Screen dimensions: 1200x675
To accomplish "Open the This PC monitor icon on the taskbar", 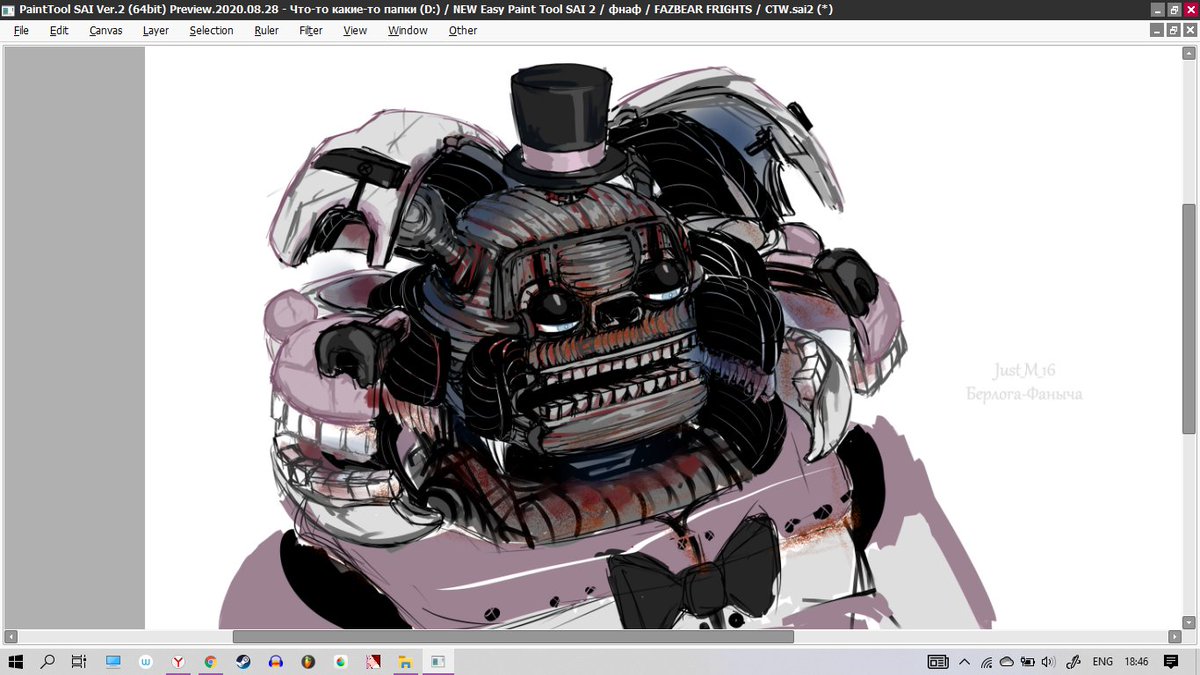I will click(113, 661).
